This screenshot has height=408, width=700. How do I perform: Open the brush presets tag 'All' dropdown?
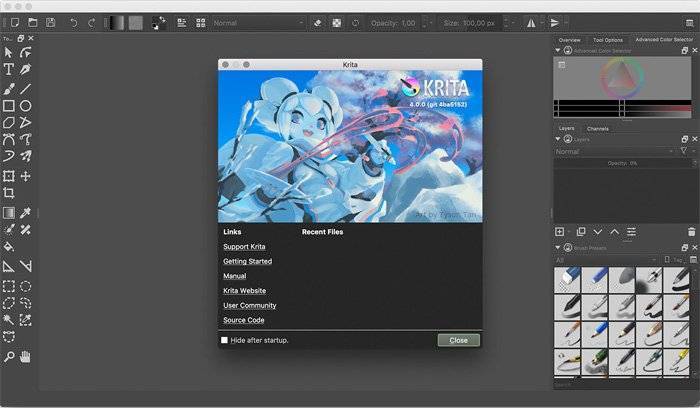606,260
